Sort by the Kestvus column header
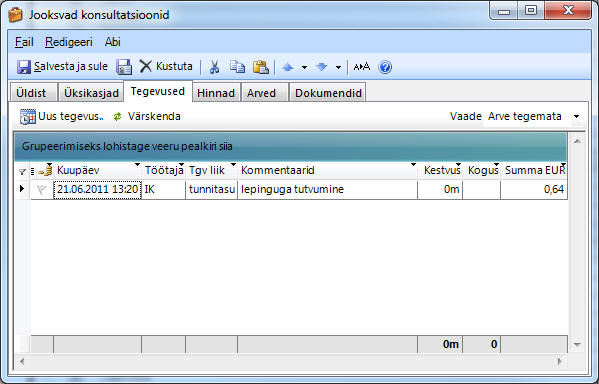The width and height of the screenshot is (599, 384). (x=440, y=170)
